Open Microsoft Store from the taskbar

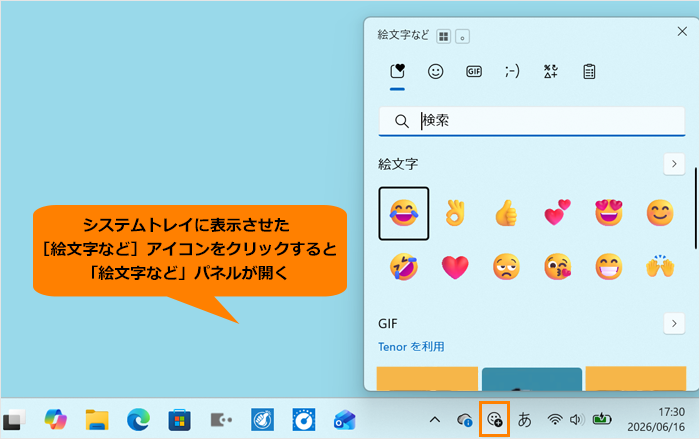pyautogui.click(x=179, y=420)
